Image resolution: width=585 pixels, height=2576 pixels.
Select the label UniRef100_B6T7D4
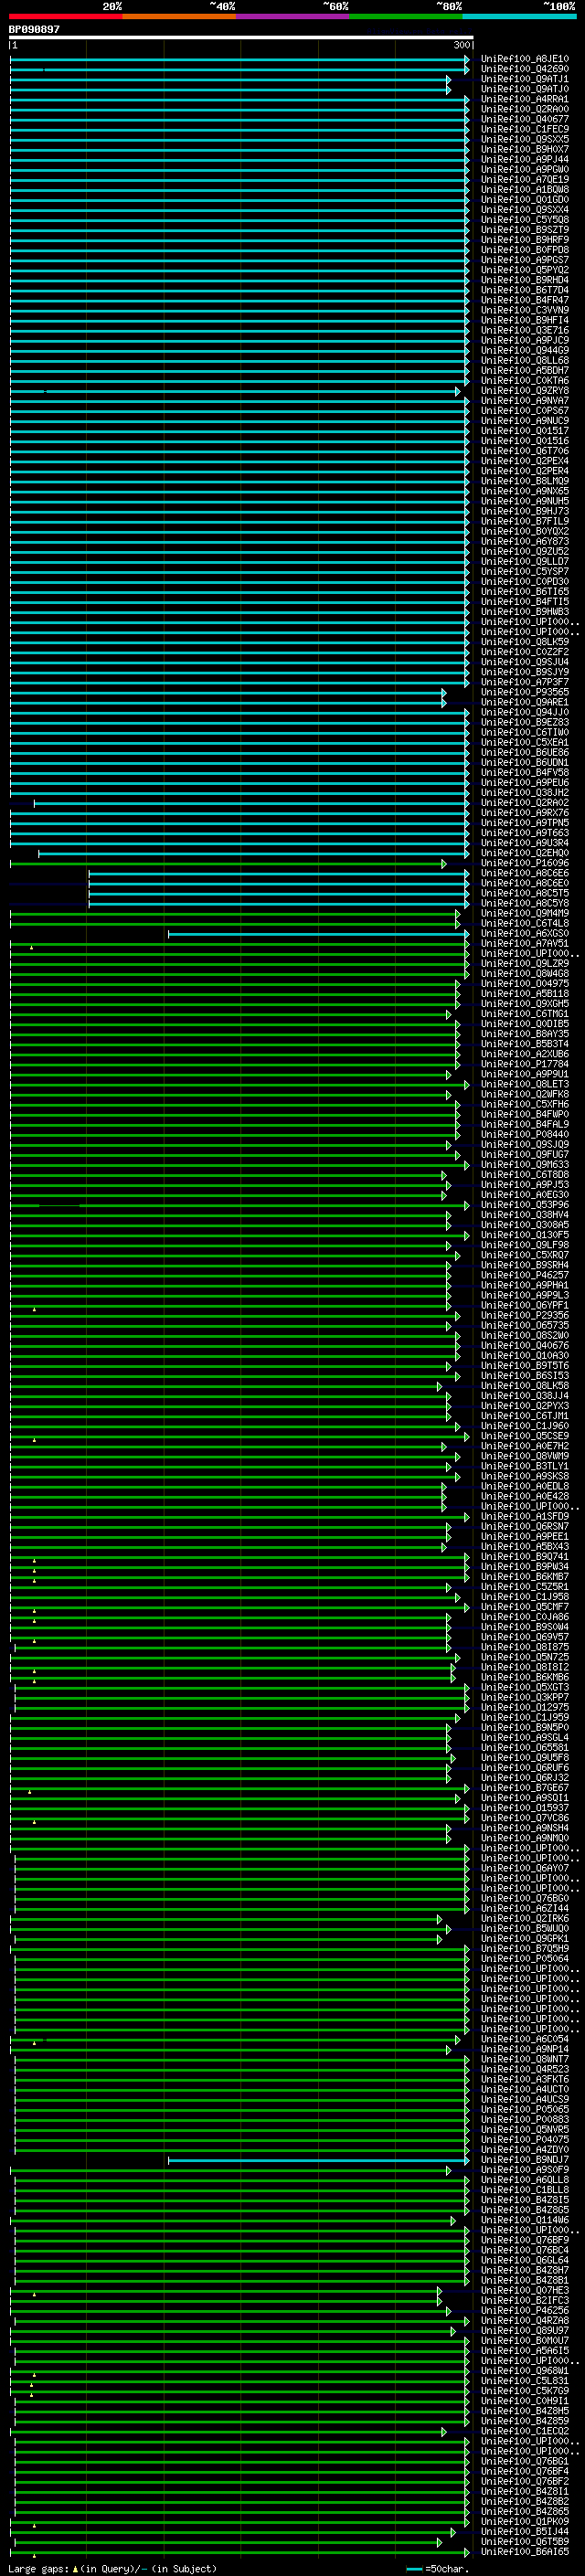pos(525,290)
